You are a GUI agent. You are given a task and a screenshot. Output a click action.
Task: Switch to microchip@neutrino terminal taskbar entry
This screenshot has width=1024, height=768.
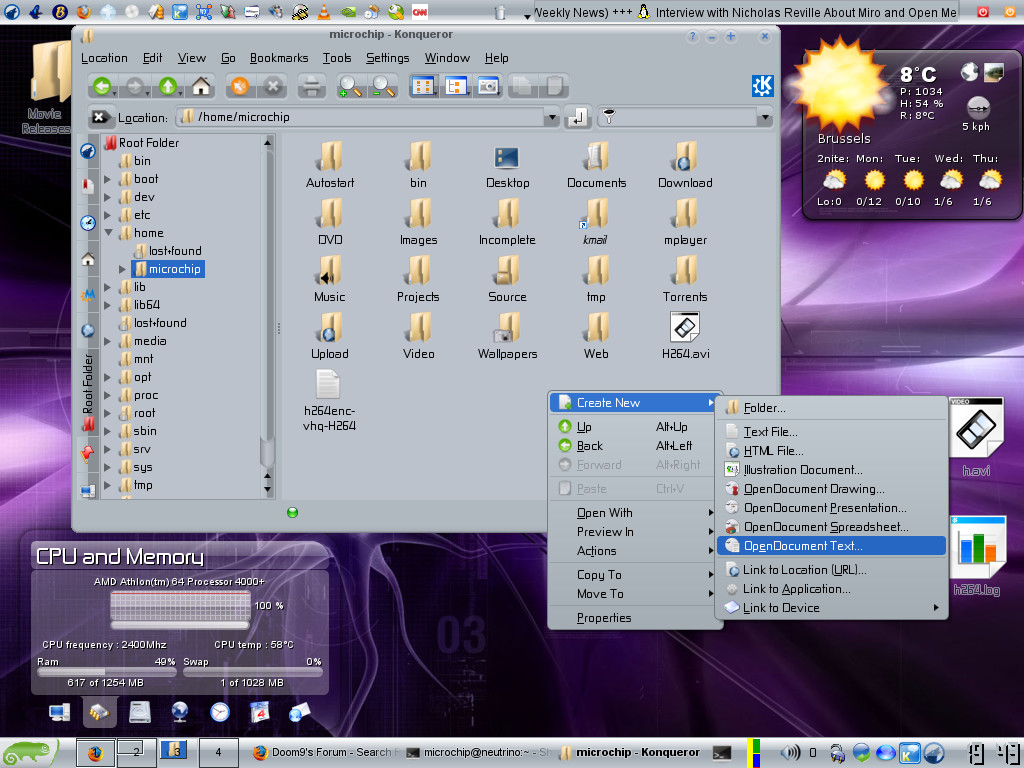pos(478,752)
